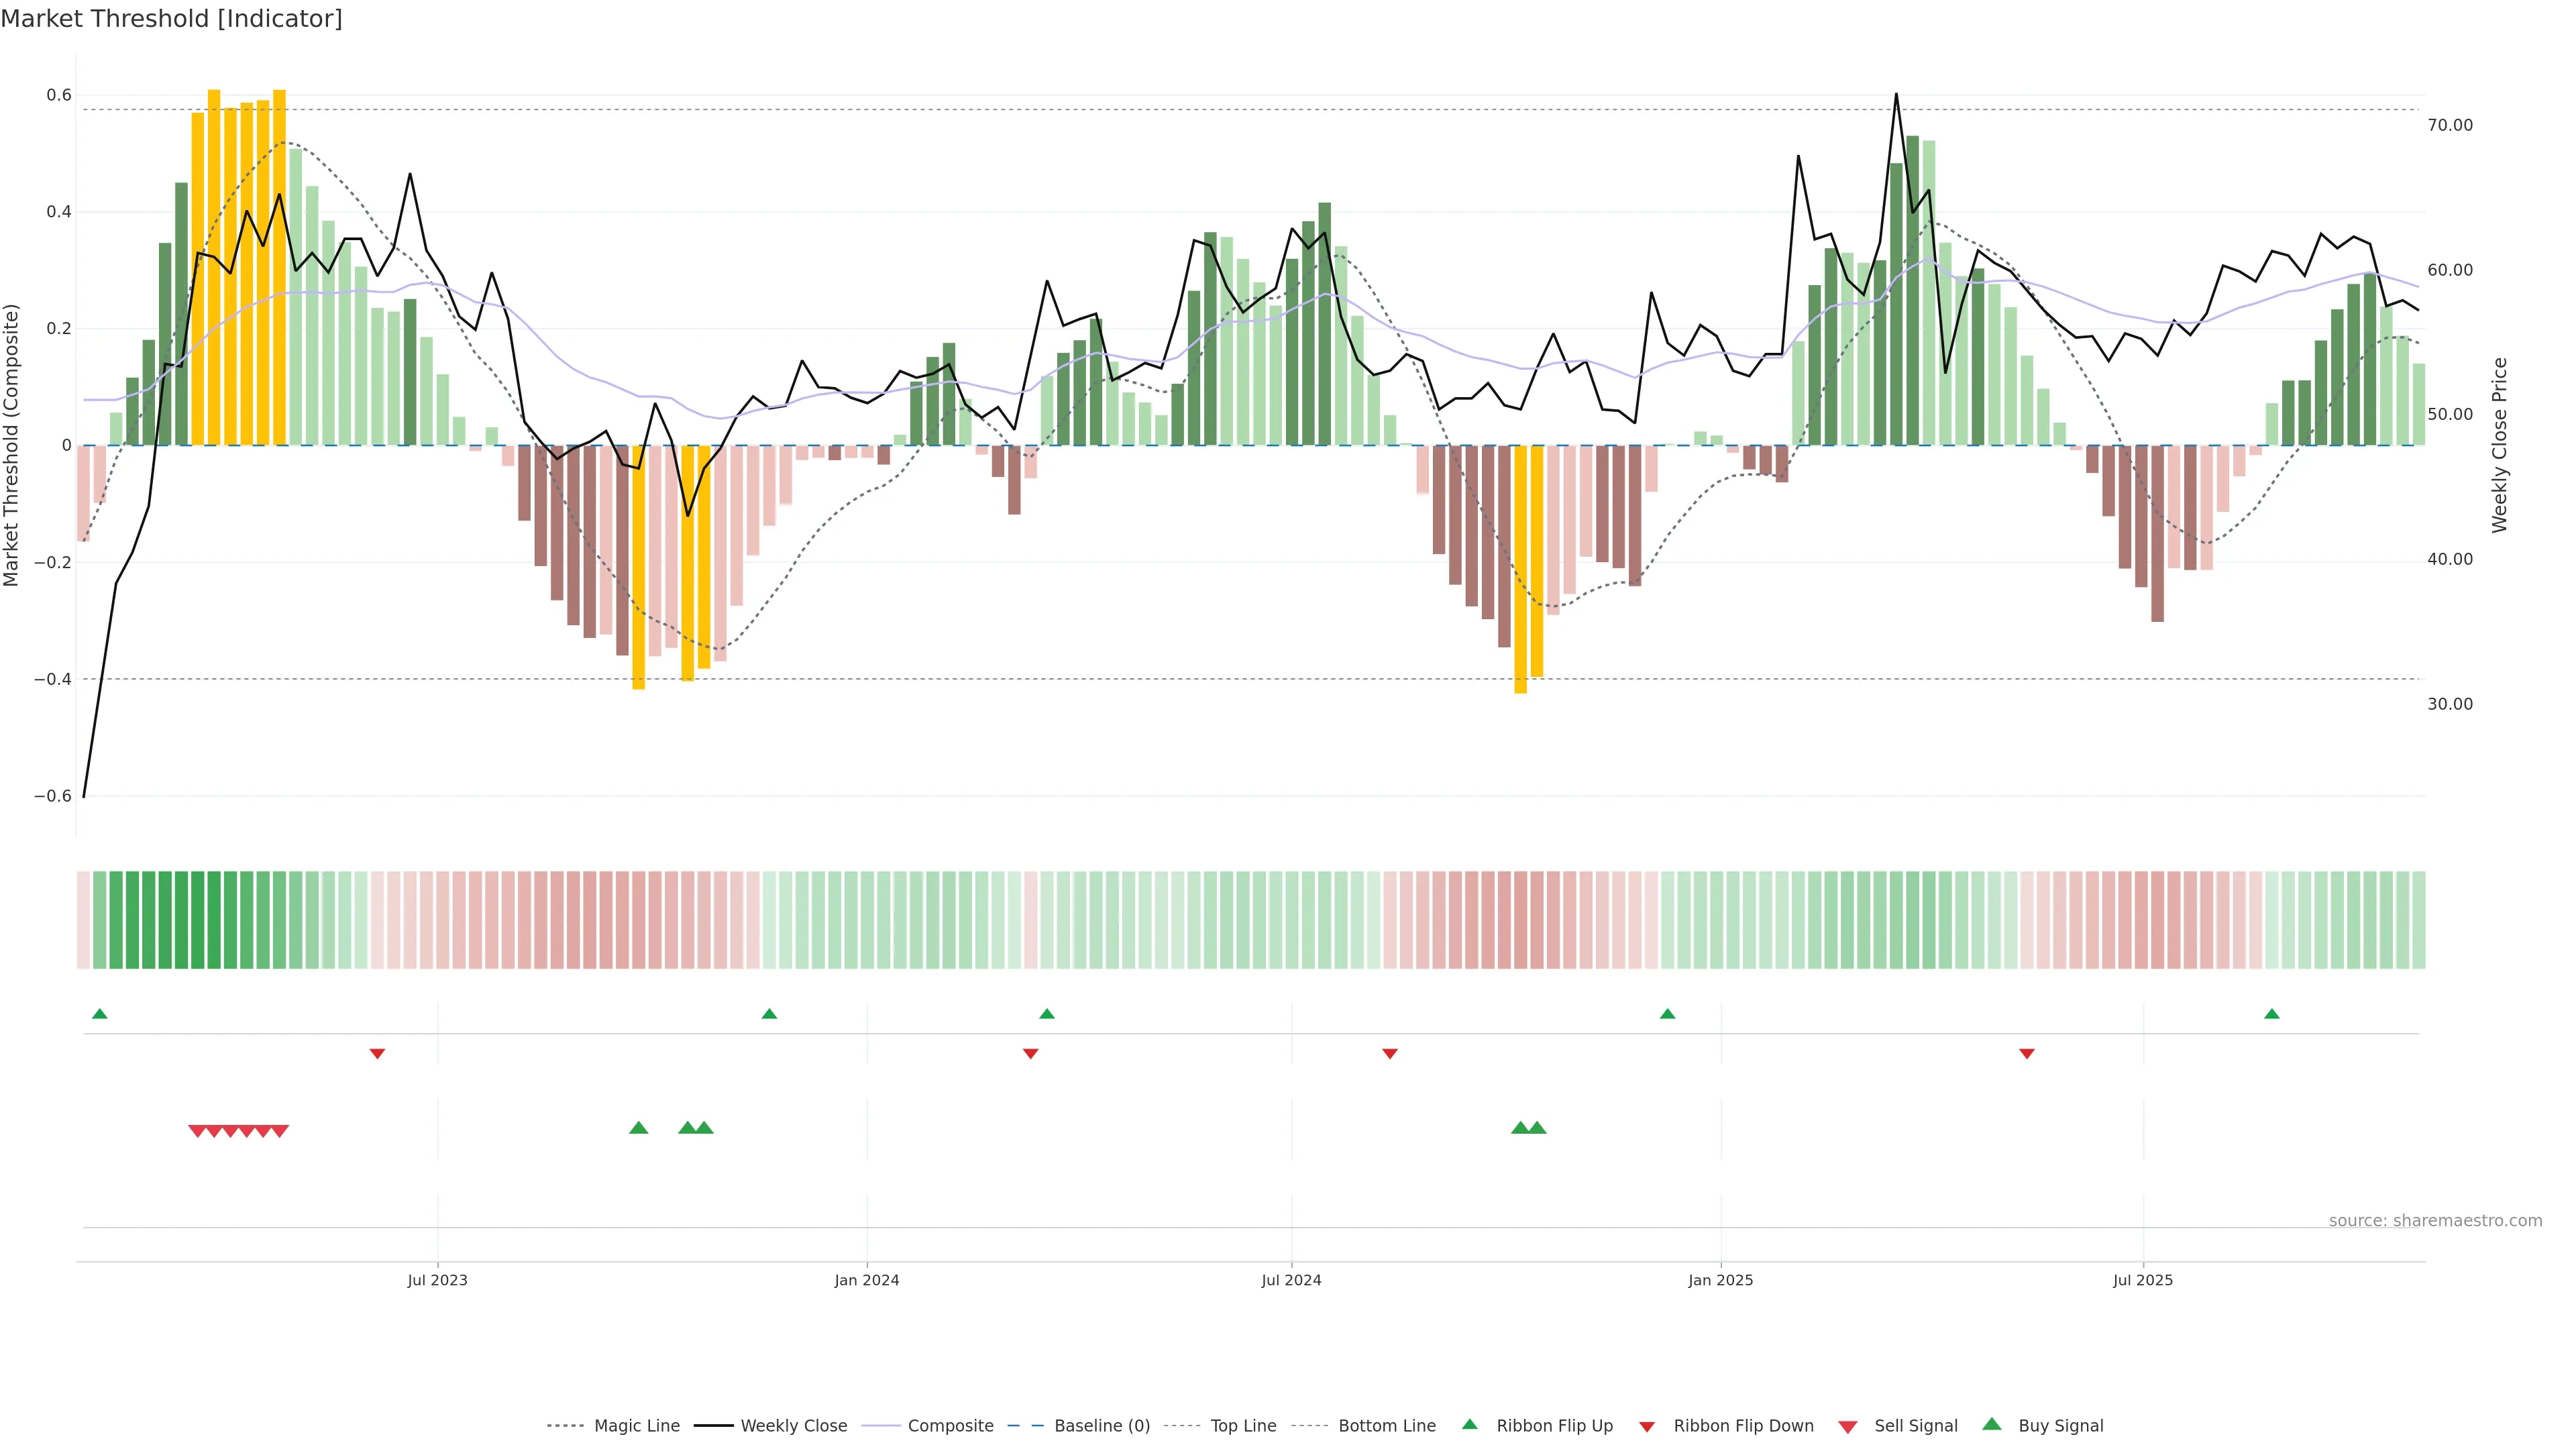Click the Ribbon Flip Up legend triangle
The image size is (2576, 1449).
(x=1469, y=1424)
